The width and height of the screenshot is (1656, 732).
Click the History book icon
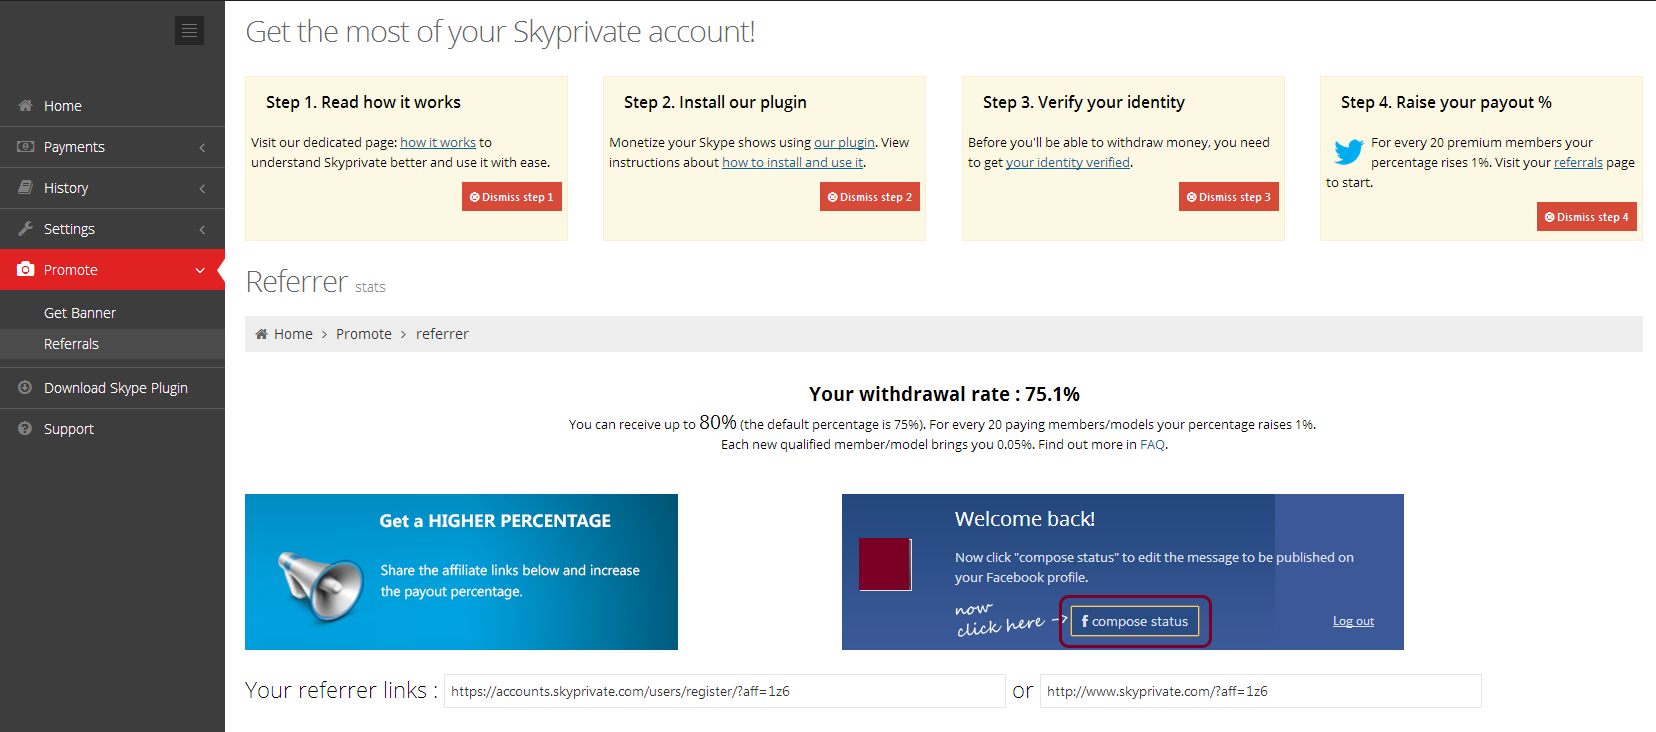tap(26, 187)
